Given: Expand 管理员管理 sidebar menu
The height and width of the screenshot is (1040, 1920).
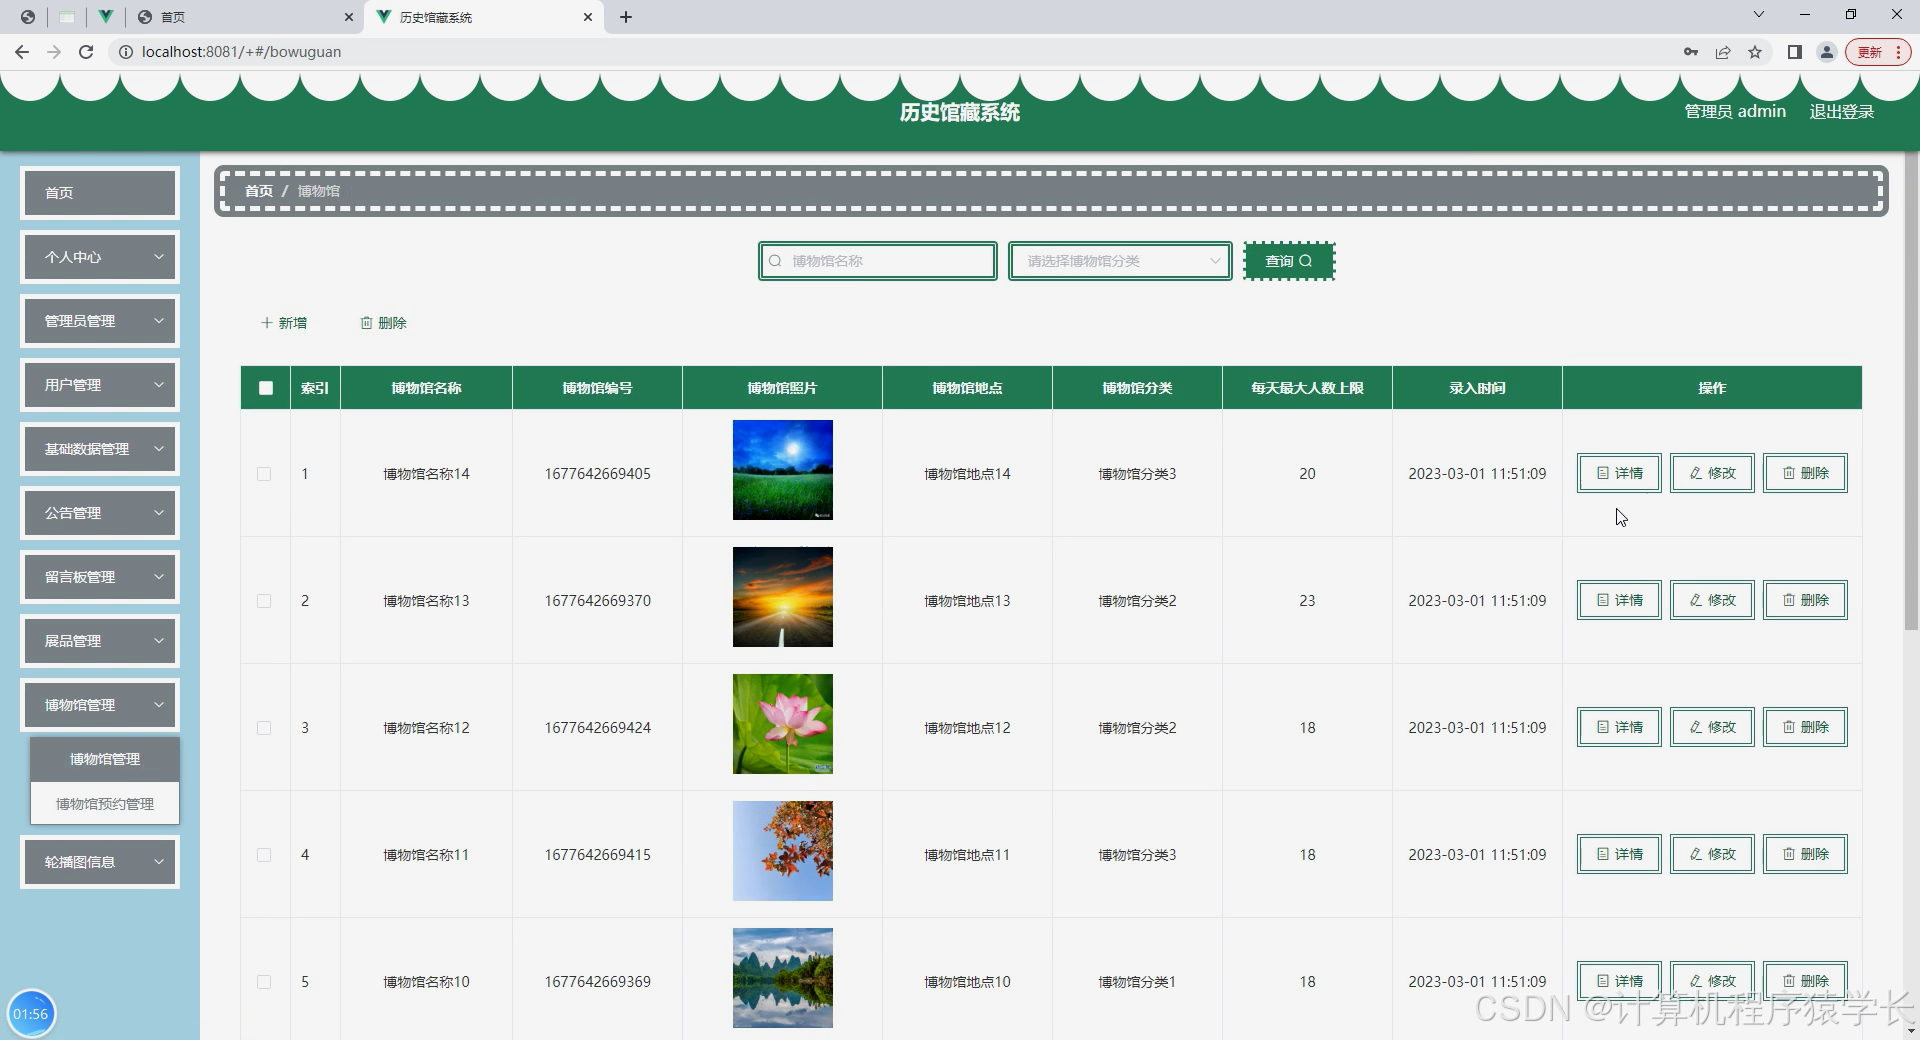Looking at the screenshot, I should click(100, 321).
